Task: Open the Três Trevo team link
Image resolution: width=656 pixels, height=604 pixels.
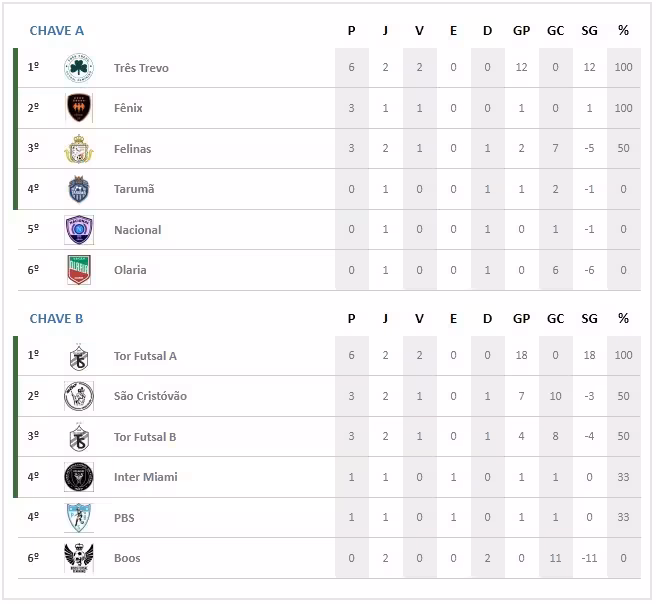Action: (x=141, y=68)
